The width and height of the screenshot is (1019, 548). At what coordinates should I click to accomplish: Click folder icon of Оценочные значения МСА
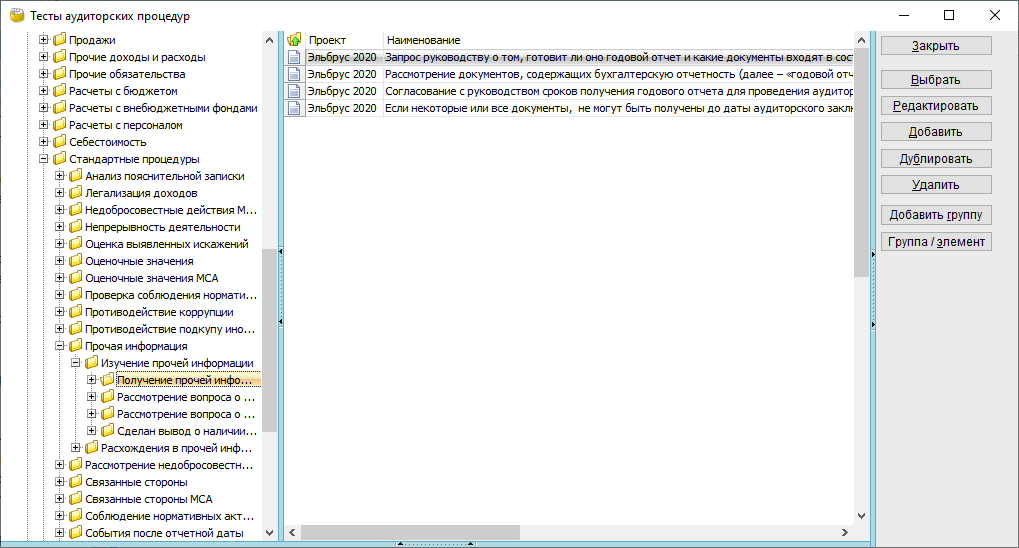76,278
